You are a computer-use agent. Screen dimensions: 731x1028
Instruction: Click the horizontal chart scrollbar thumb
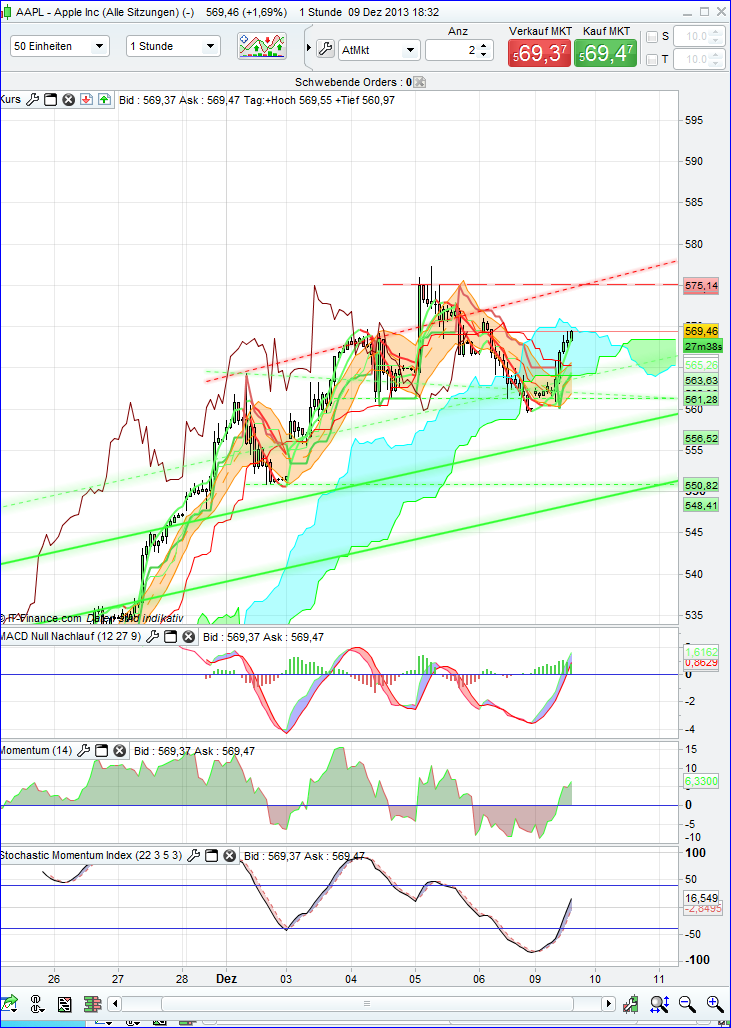367,1004
